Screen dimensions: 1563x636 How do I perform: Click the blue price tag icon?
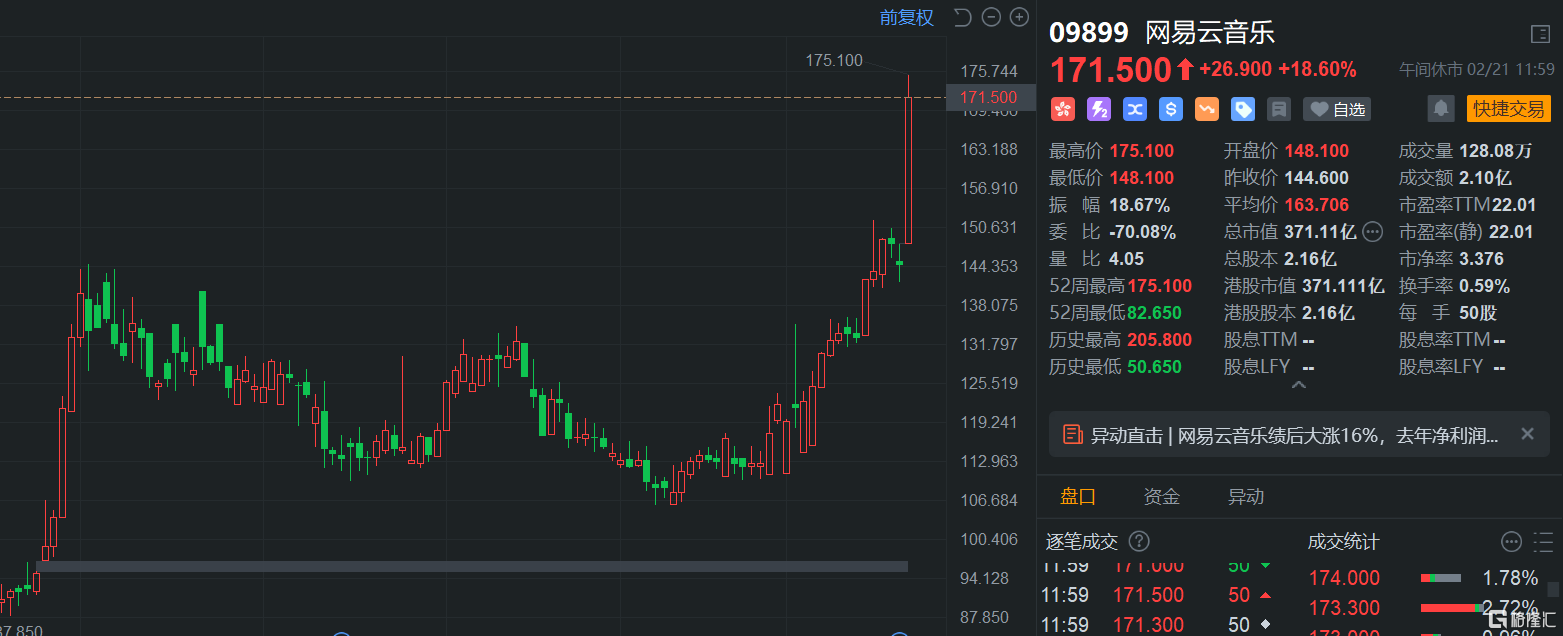click(1243, 109)
